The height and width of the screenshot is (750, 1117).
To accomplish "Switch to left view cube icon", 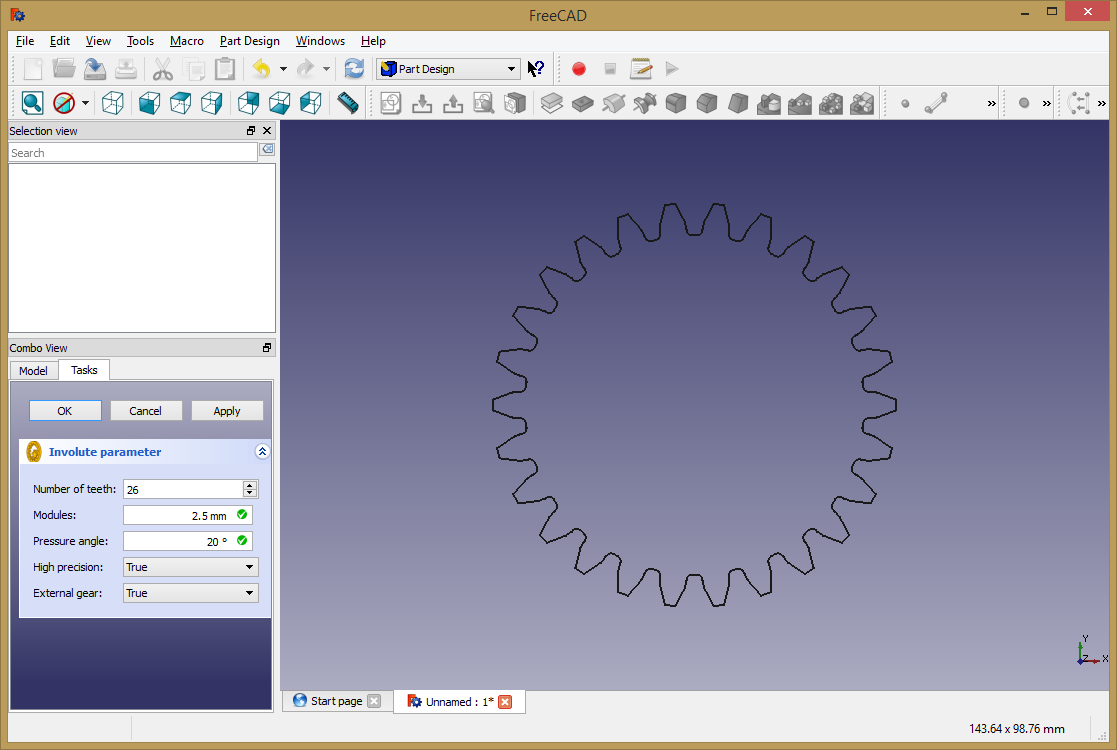I will pos(311,103).
